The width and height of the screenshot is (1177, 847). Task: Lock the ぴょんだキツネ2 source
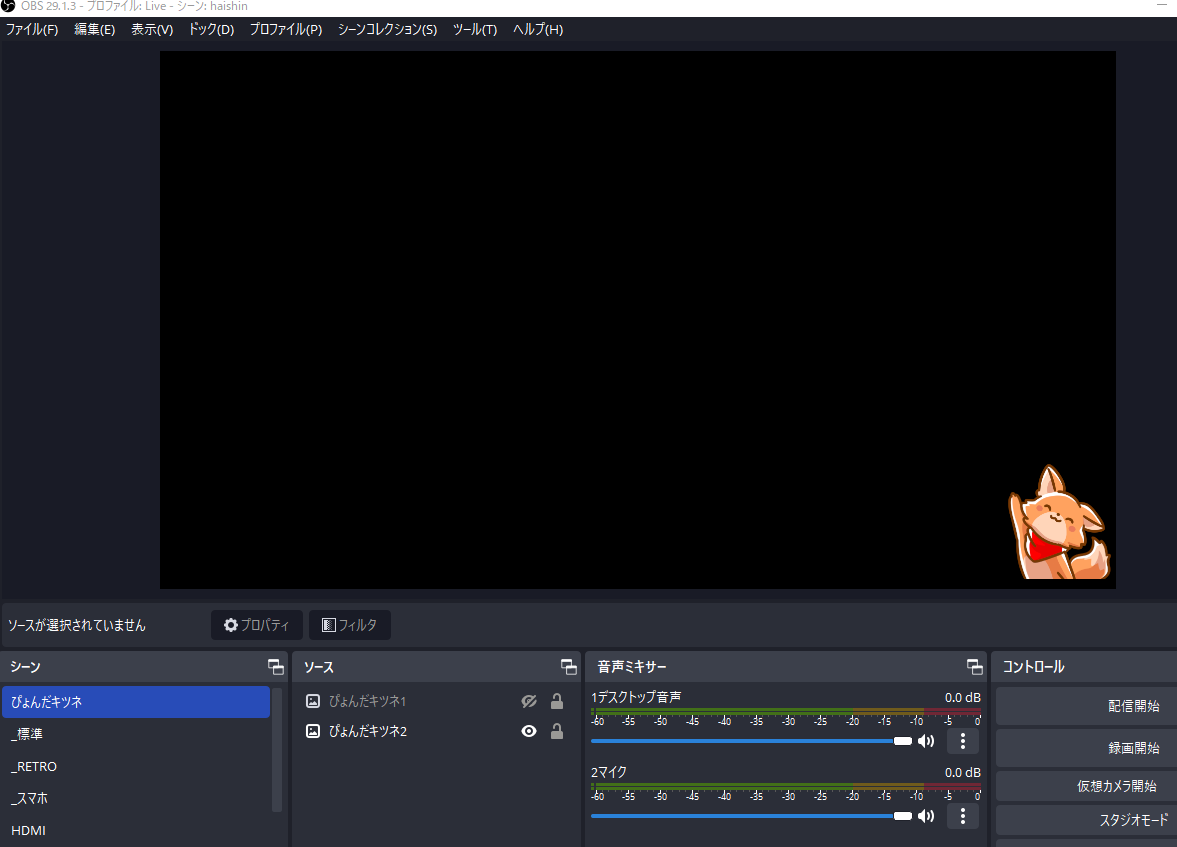pyautogui.click(x=556, y=731)
